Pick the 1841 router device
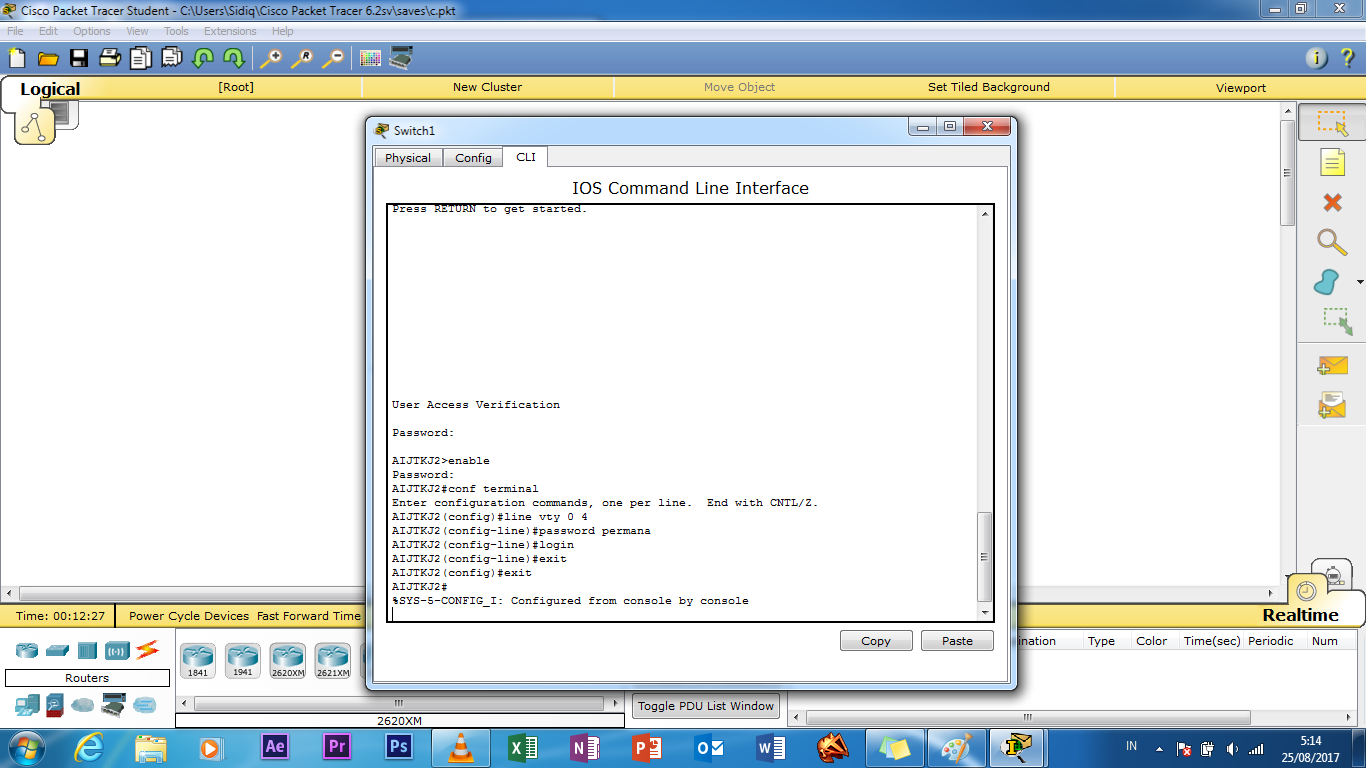1366x768 pixels. (198, 660)
